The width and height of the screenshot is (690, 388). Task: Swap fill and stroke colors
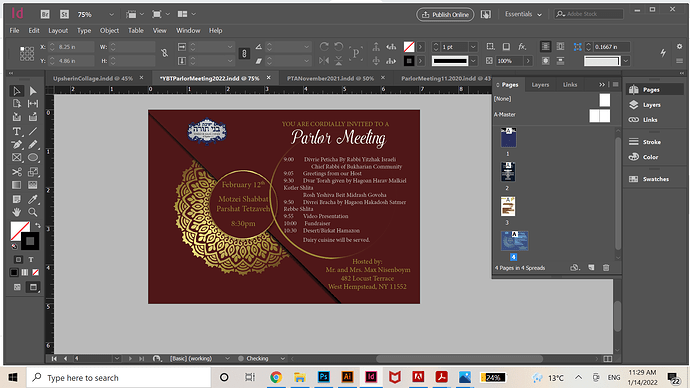tap(38, 225)
